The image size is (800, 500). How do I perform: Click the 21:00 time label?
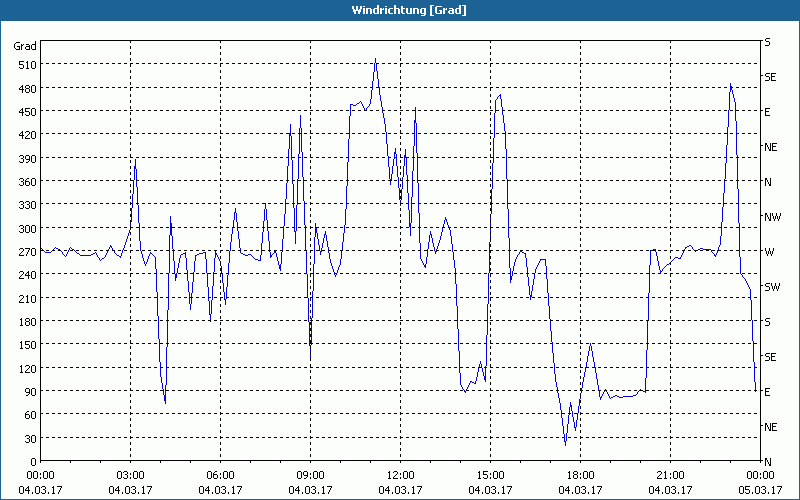click(x=670, y=475)
